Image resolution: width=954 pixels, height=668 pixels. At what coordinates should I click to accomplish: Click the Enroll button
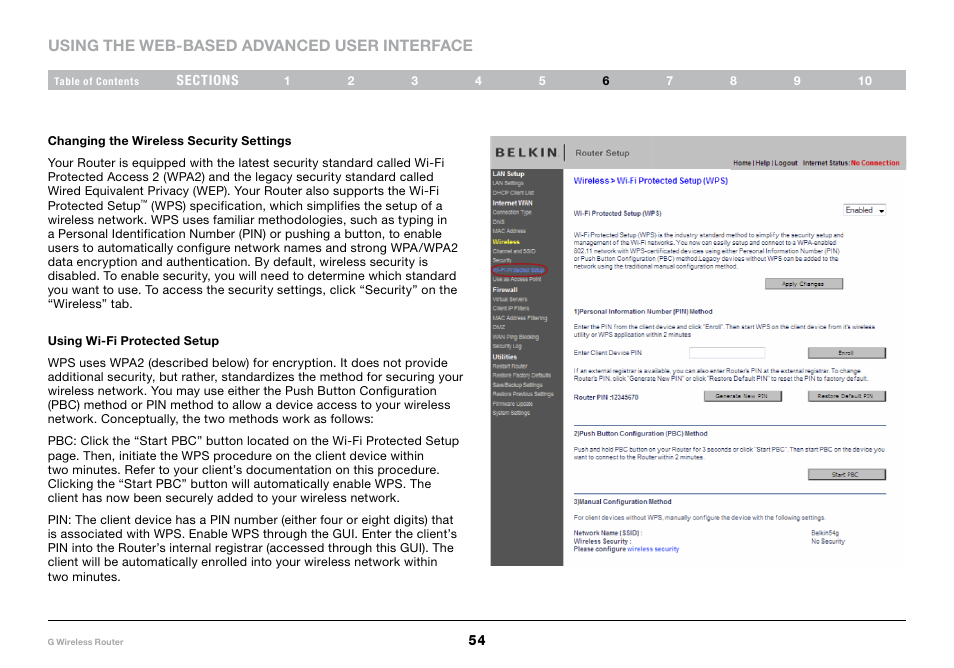pyautogui.click(x=846, y=353)
